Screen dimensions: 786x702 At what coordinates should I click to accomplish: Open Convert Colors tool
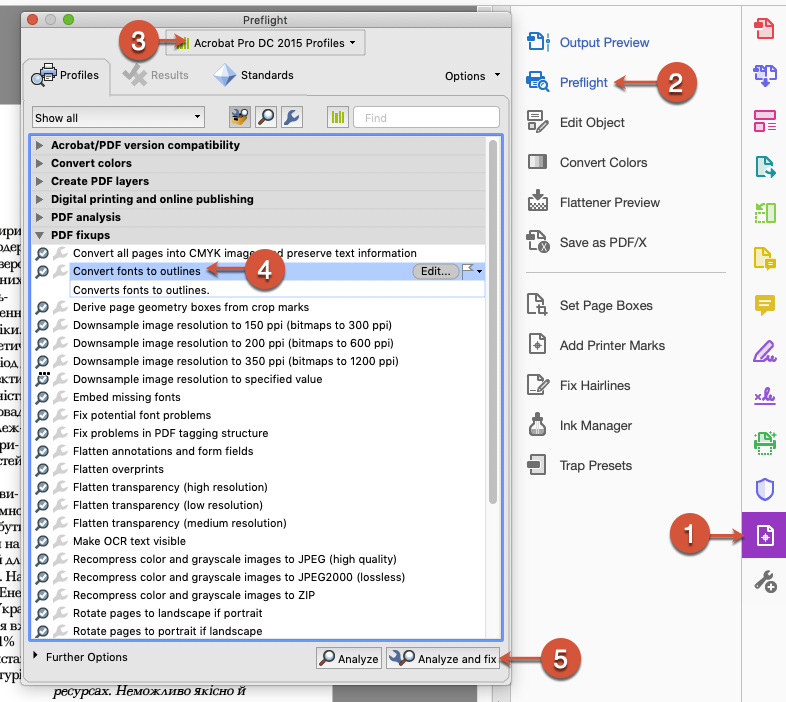tap(587, 162)
